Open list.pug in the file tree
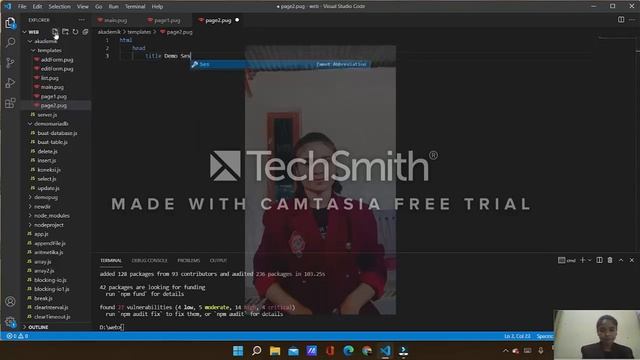 click(49, 78)
